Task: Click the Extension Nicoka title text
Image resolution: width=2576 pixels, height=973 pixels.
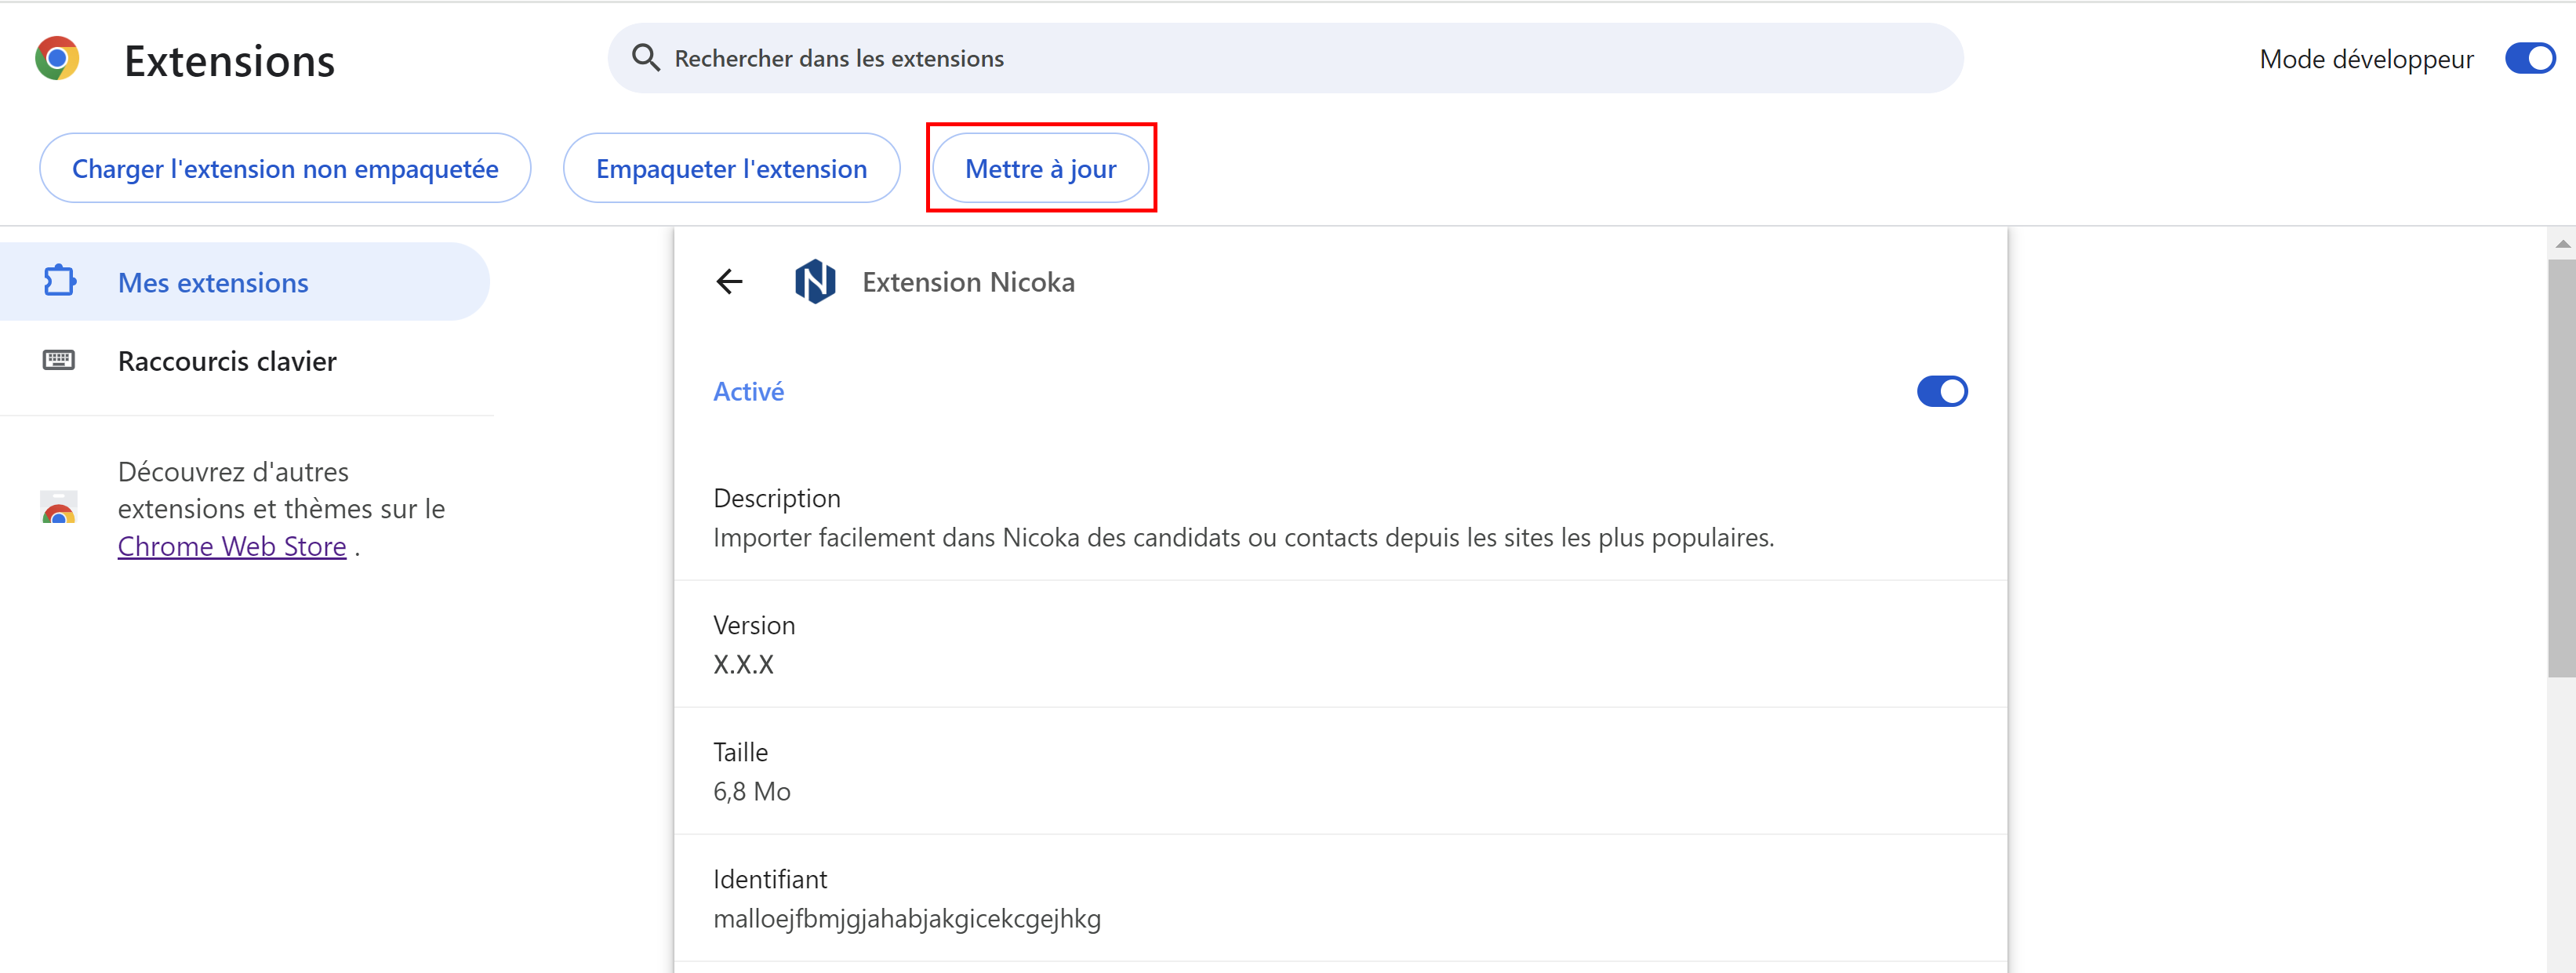Action: point(968,282)
